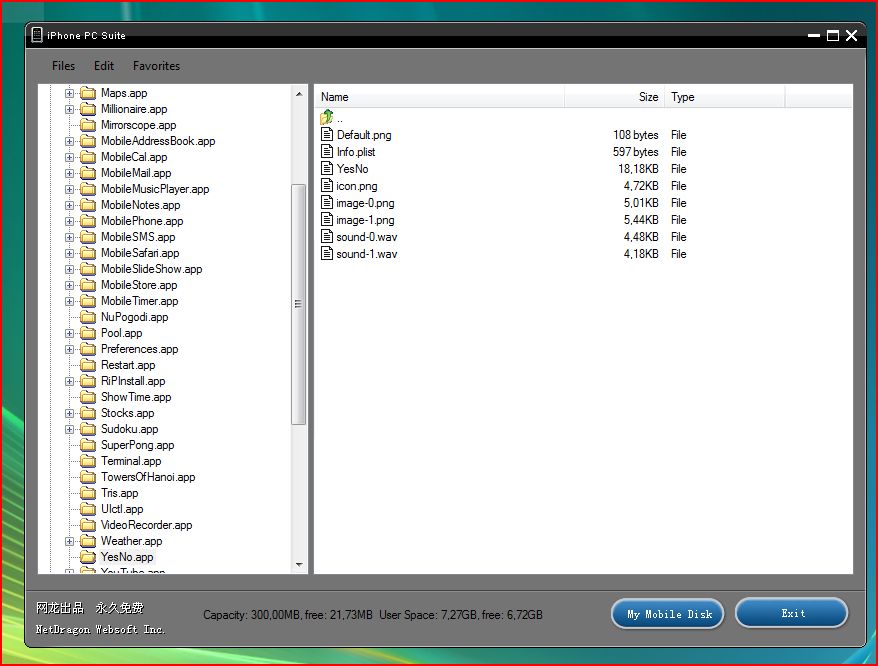The height and width of the screenshot is (666, 878).
Task: Select VideoRecorder.app in the tree
Action: [x=147, y=525]
